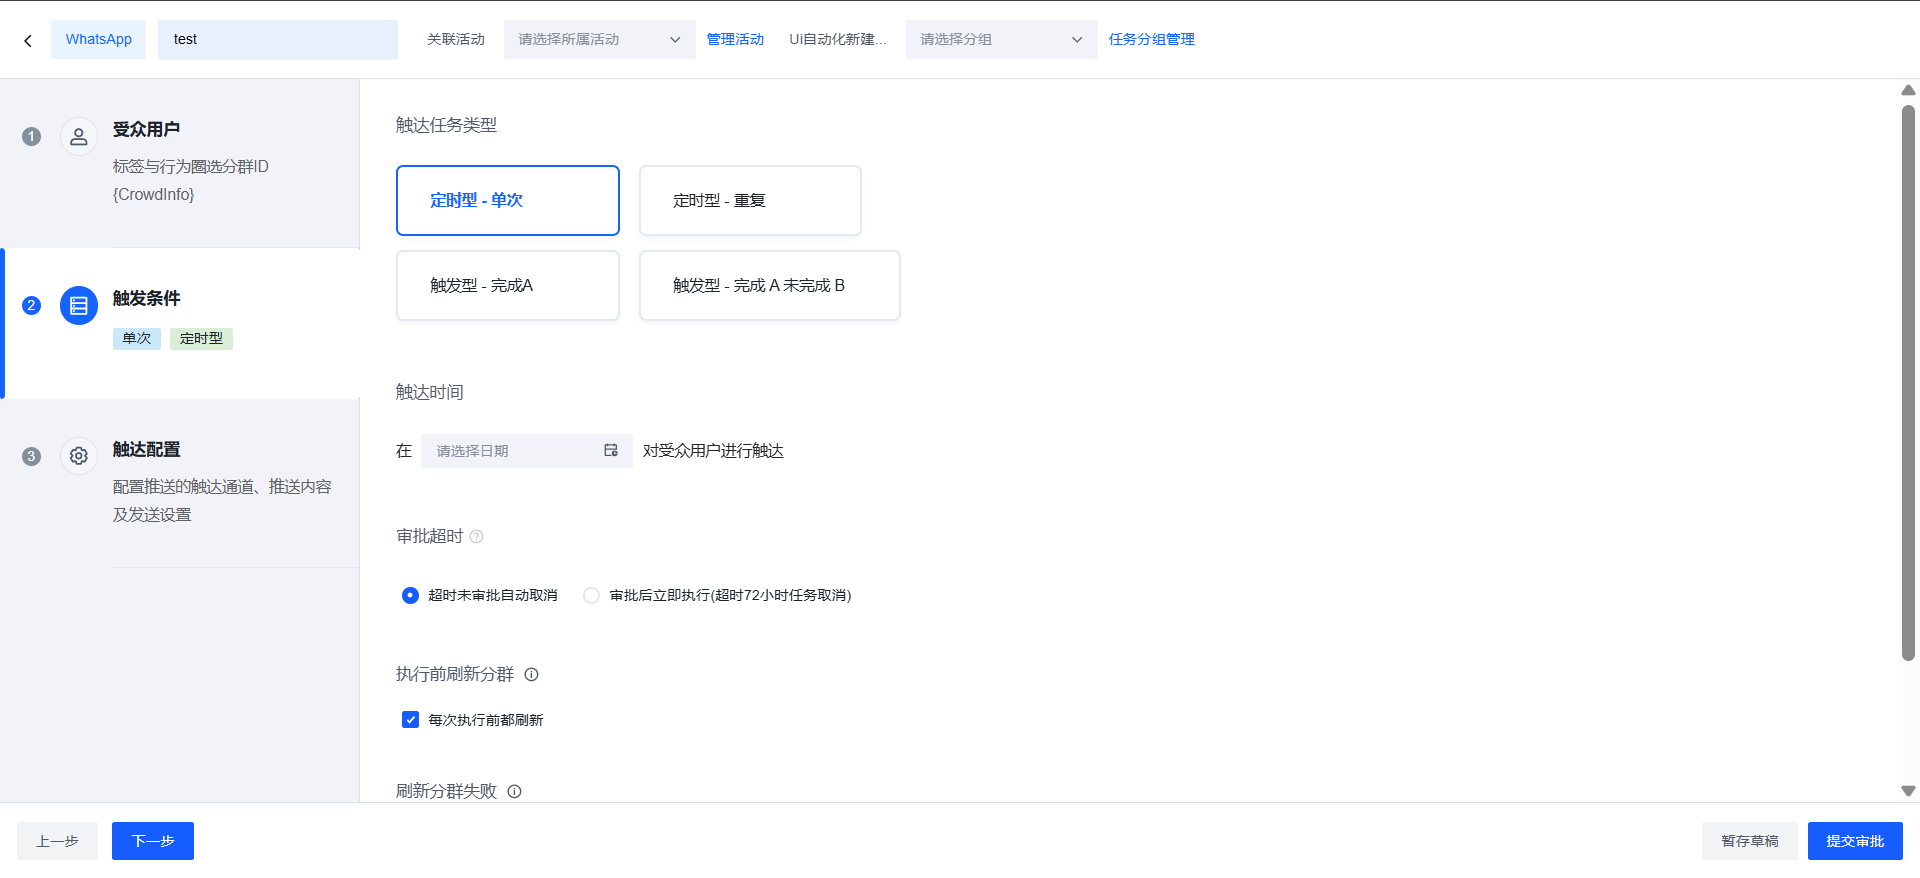This screenshot has width=1920, height=878.
Task: Click the task name field containing test
Action: (x=277, y=40)
